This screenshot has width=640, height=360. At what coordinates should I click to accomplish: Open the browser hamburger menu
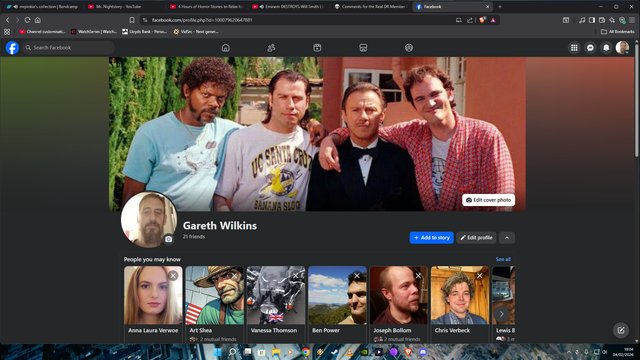point(632,20)
